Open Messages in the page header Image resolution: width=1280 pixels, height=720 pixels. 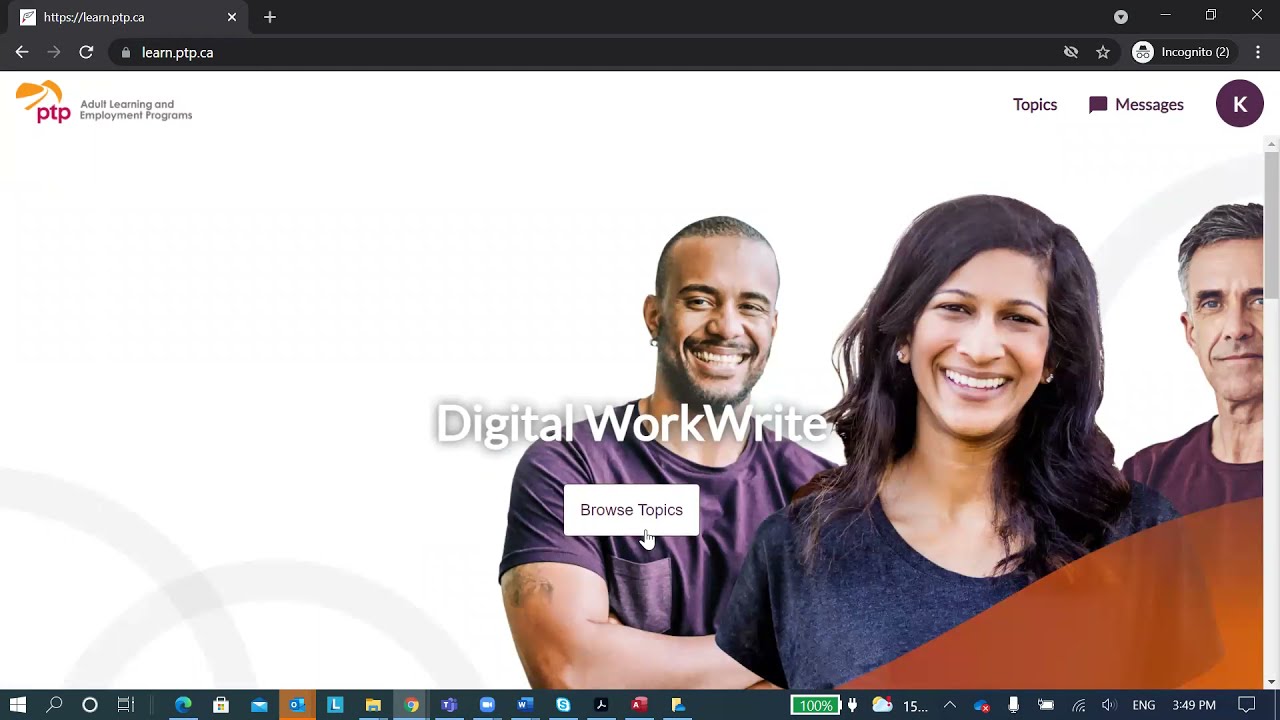1136,105
